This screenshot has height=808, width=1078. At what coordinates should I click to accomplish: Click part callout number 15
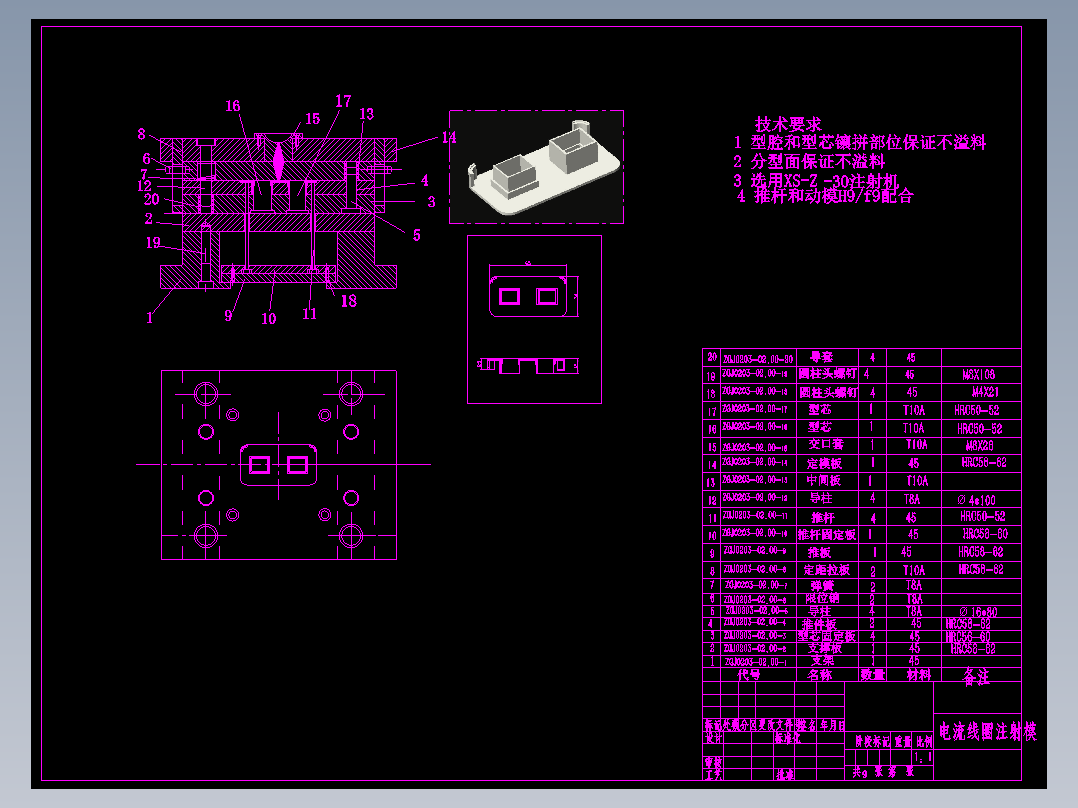pos(312,119)
